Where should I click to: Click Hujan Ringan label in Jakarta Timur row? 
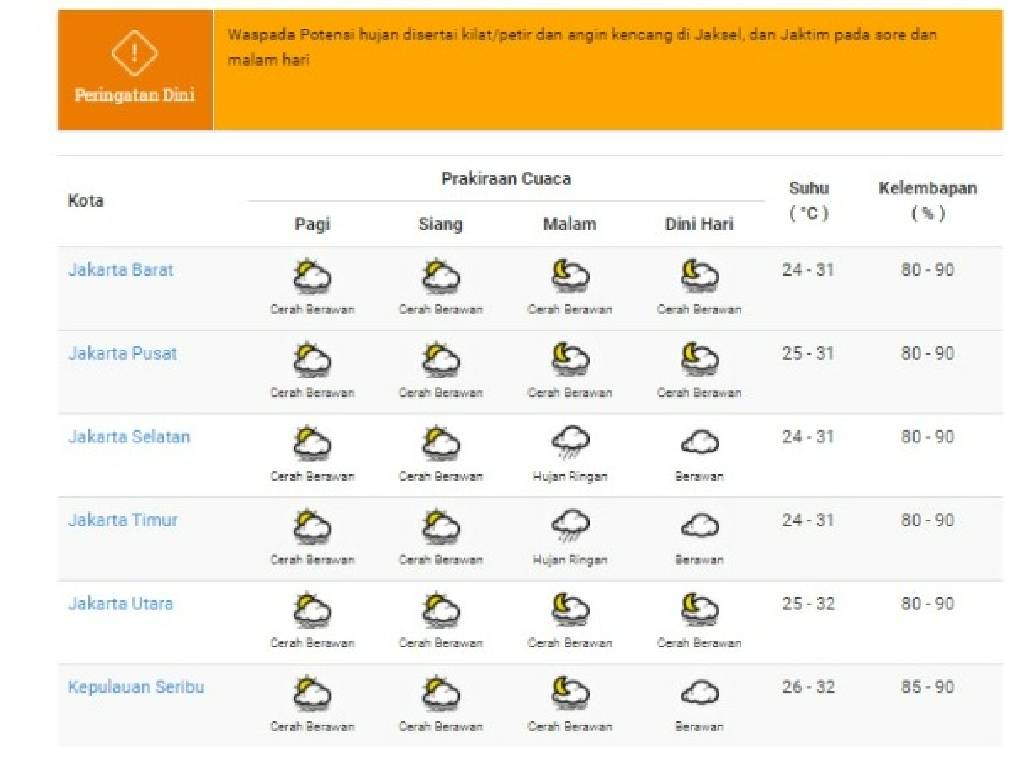[x=570, y=560]
